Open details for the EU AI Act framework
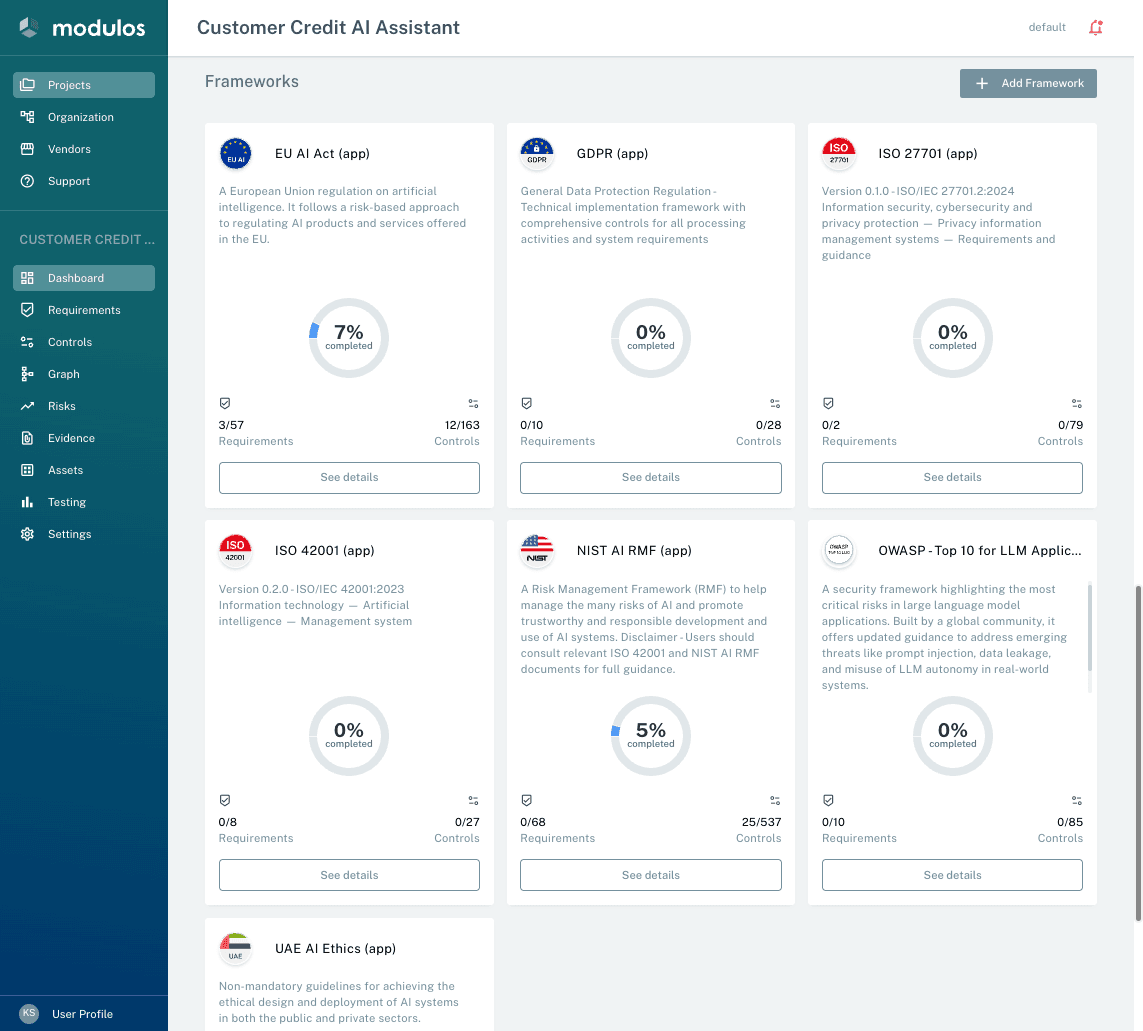The image size is (1143, 1031). pyautogui.click(x=348, y=478)
